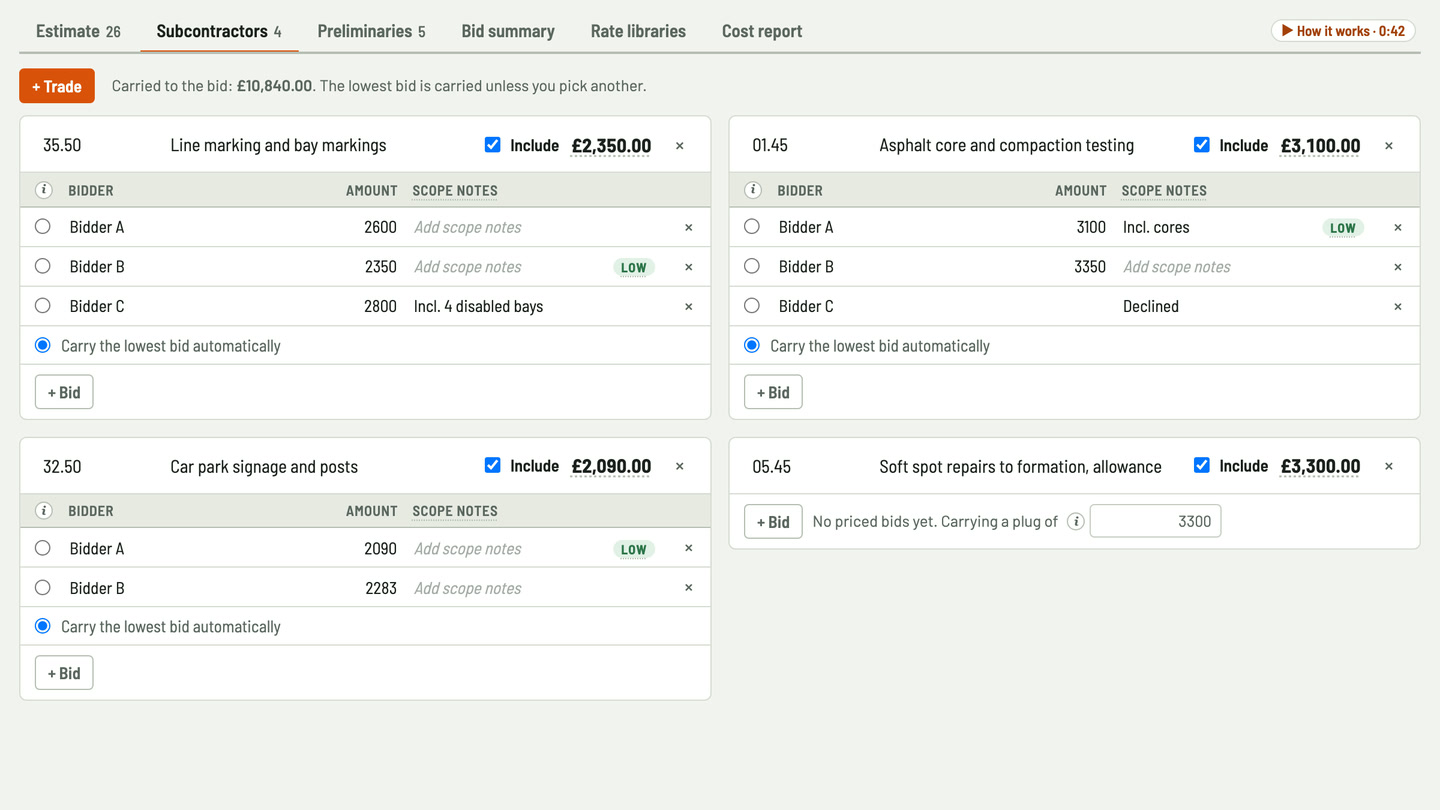
Task: Select Bidder B radio for car park signage
Action: [42, 588]
